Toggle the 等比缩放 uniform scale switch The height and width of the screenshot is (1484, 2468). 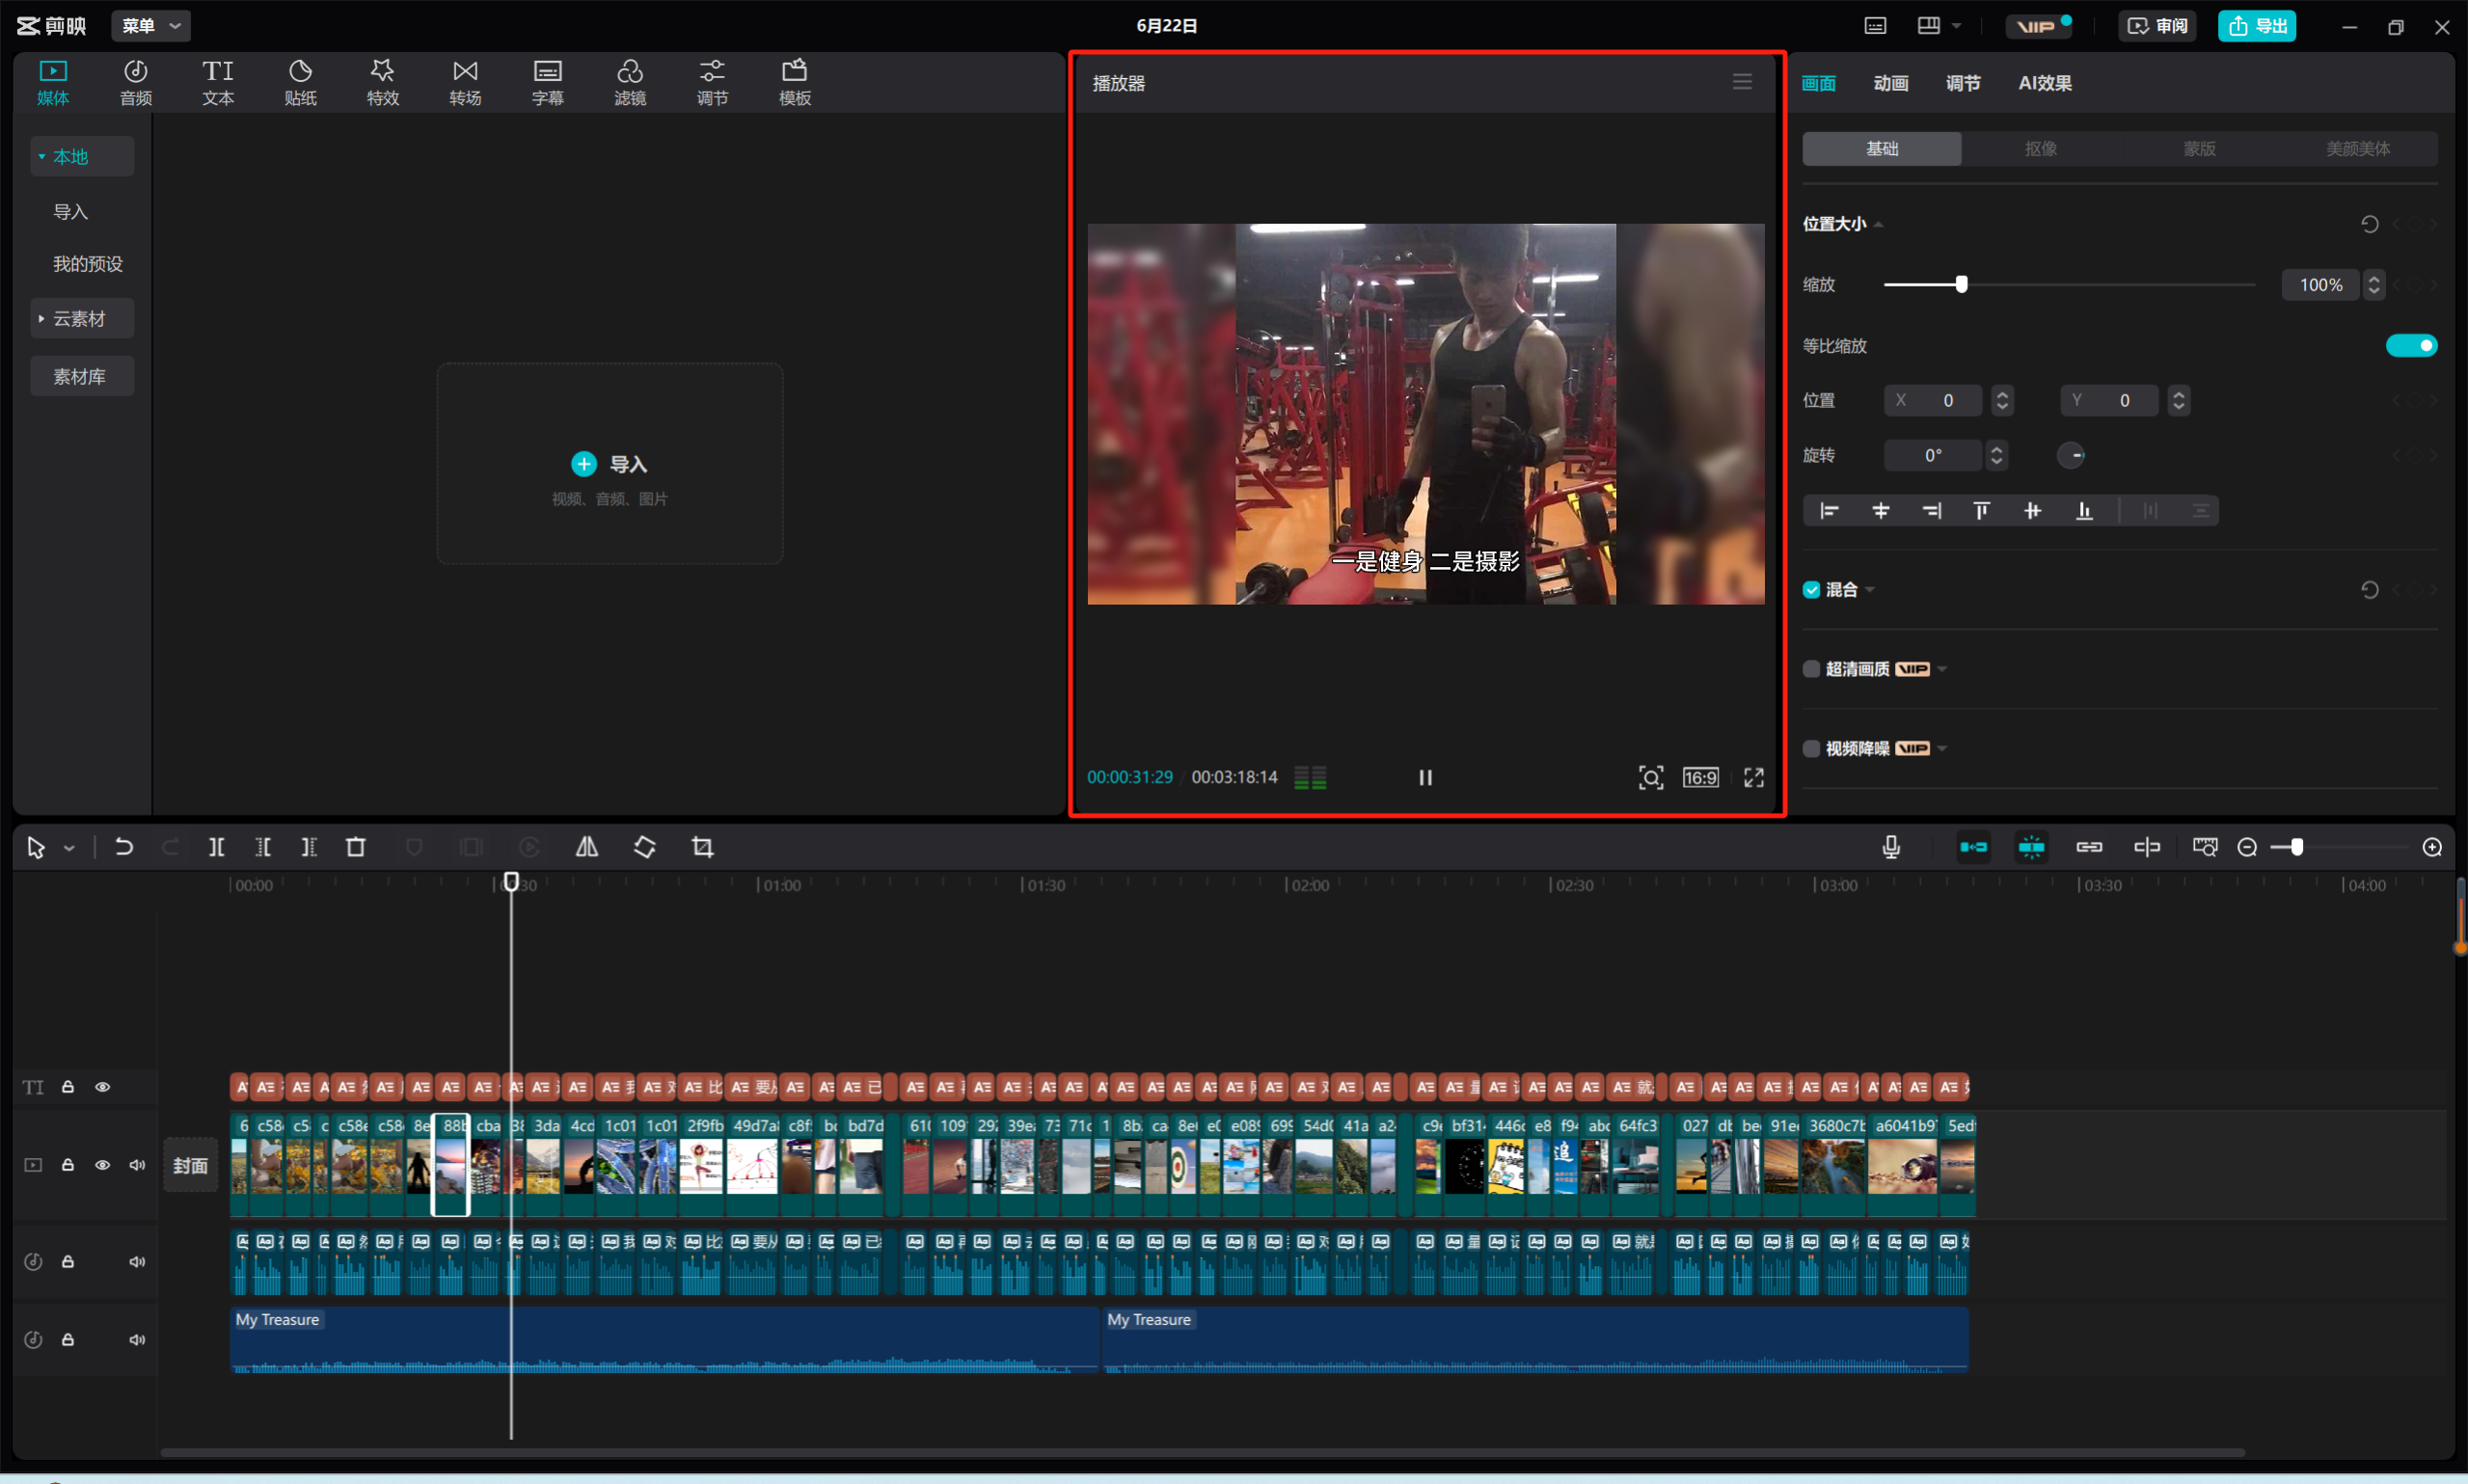coord(2411,346)
